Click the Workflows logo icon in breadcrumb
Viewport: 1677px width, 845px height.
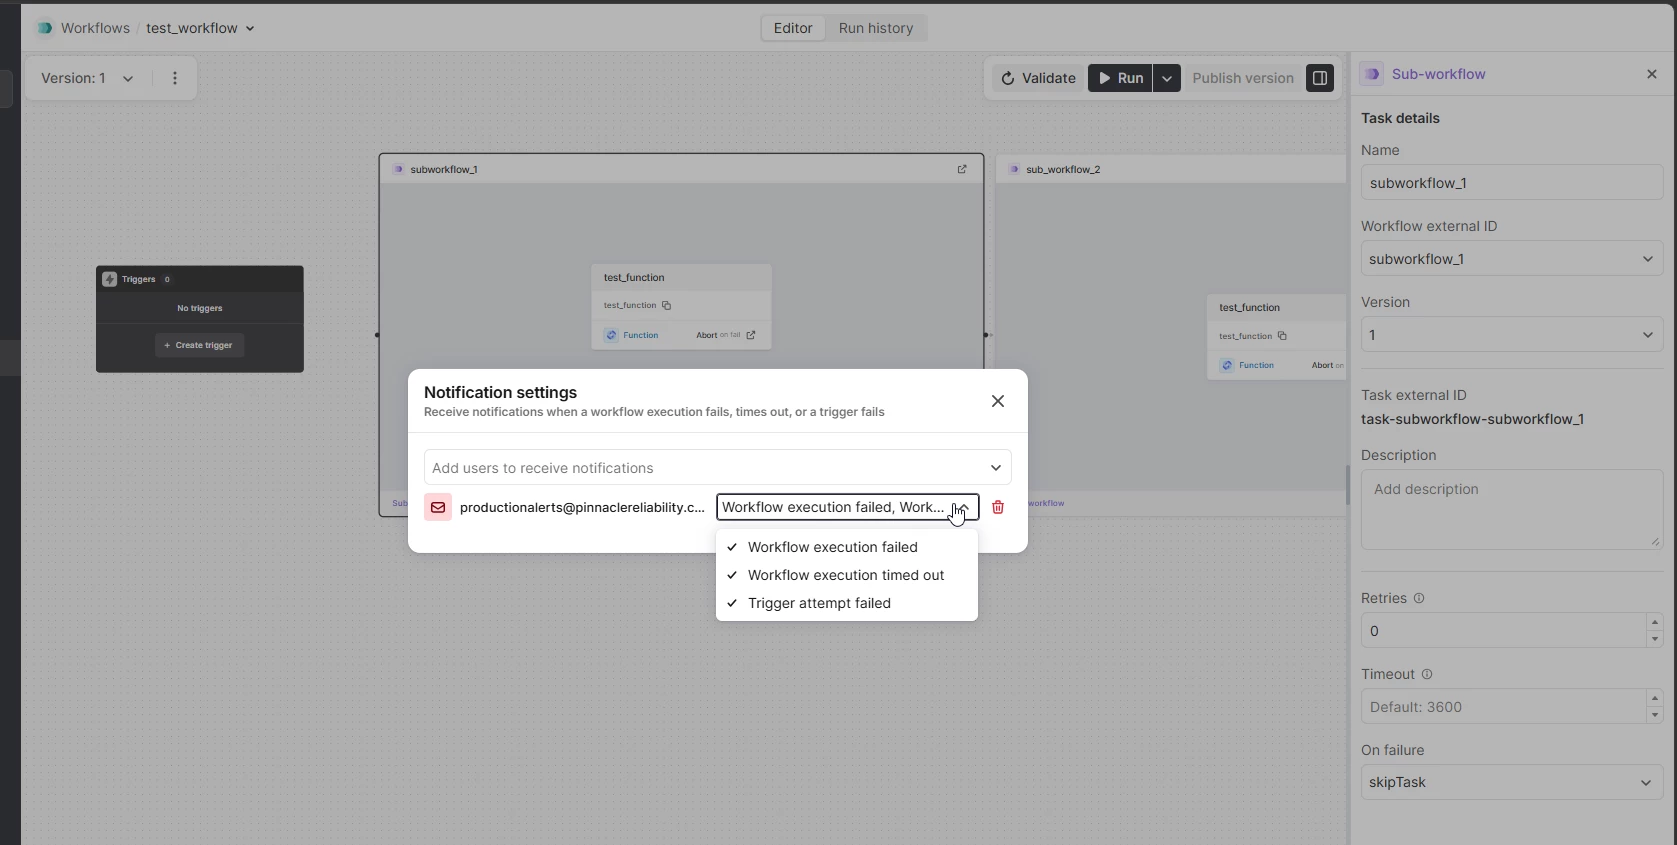point(44,28)
